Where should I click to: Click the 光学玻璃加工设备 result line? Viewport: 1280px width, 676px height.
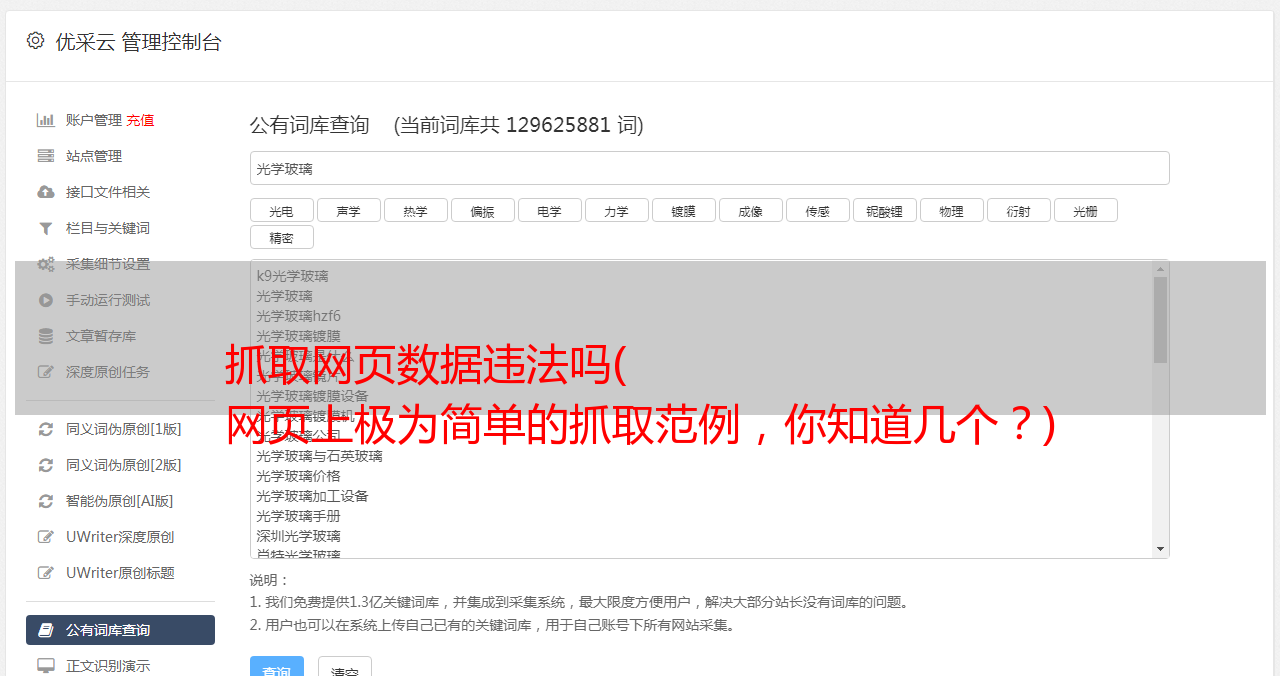point(312,496)
